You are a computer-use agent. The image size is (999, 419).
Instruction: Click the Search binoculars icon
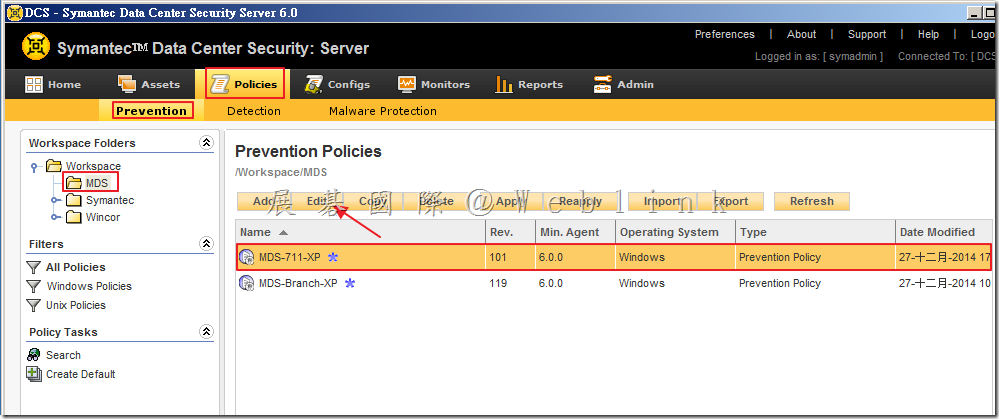(x=34, y=355)
